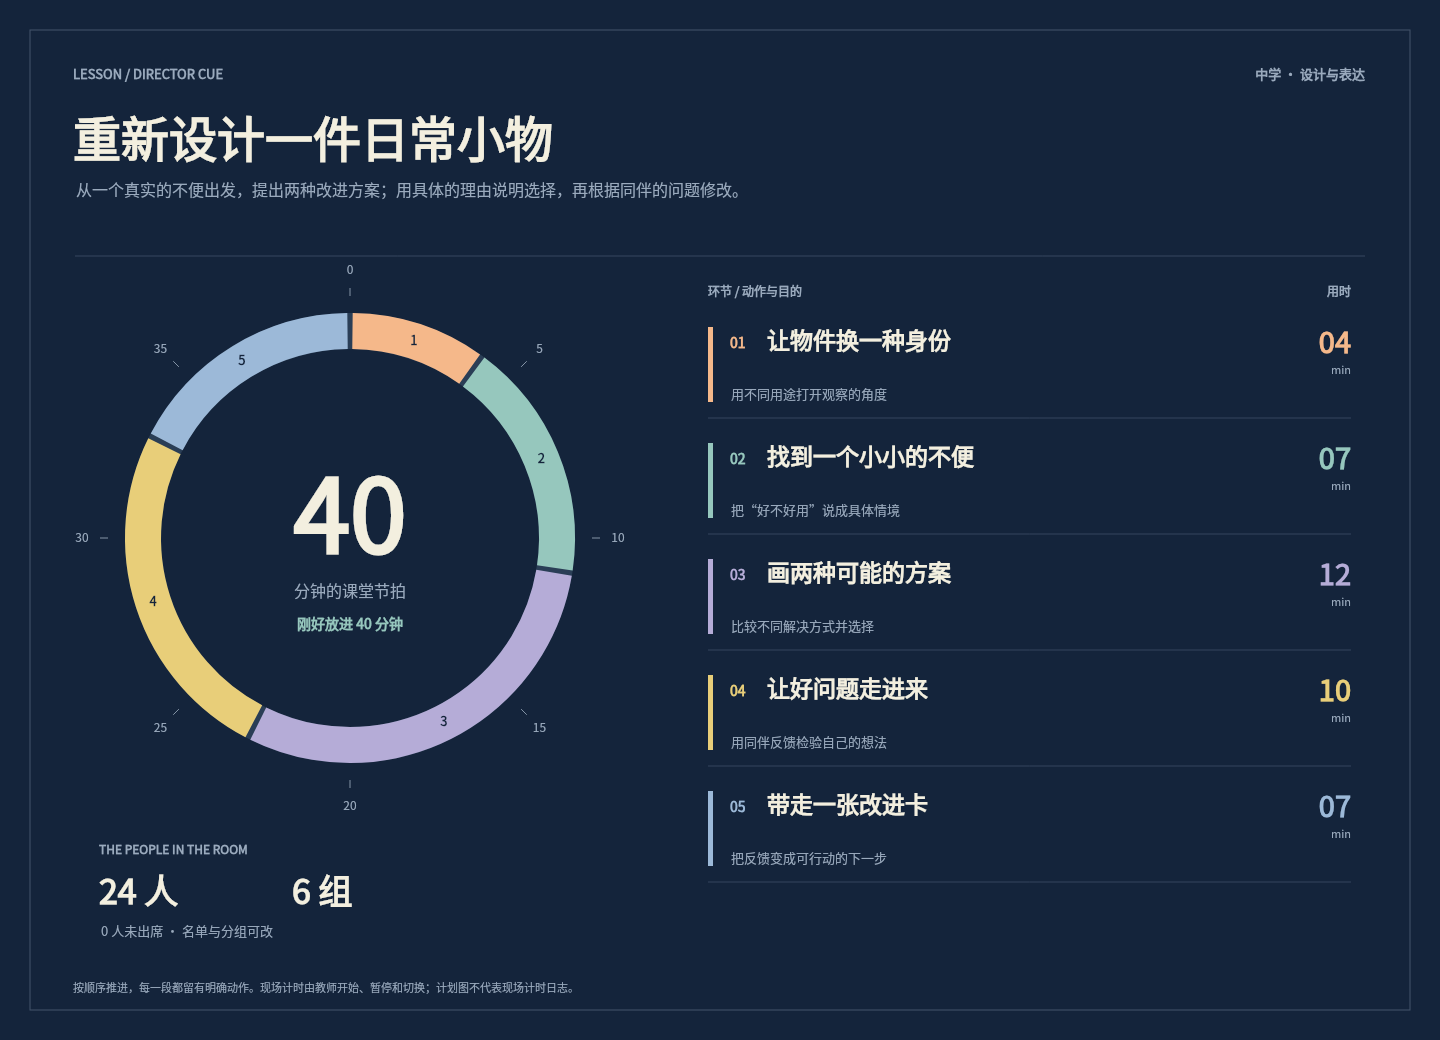Click the 环节 / 动作与目的 column header
This screenshot has height=1040, width=1440.
click(755, 292)
